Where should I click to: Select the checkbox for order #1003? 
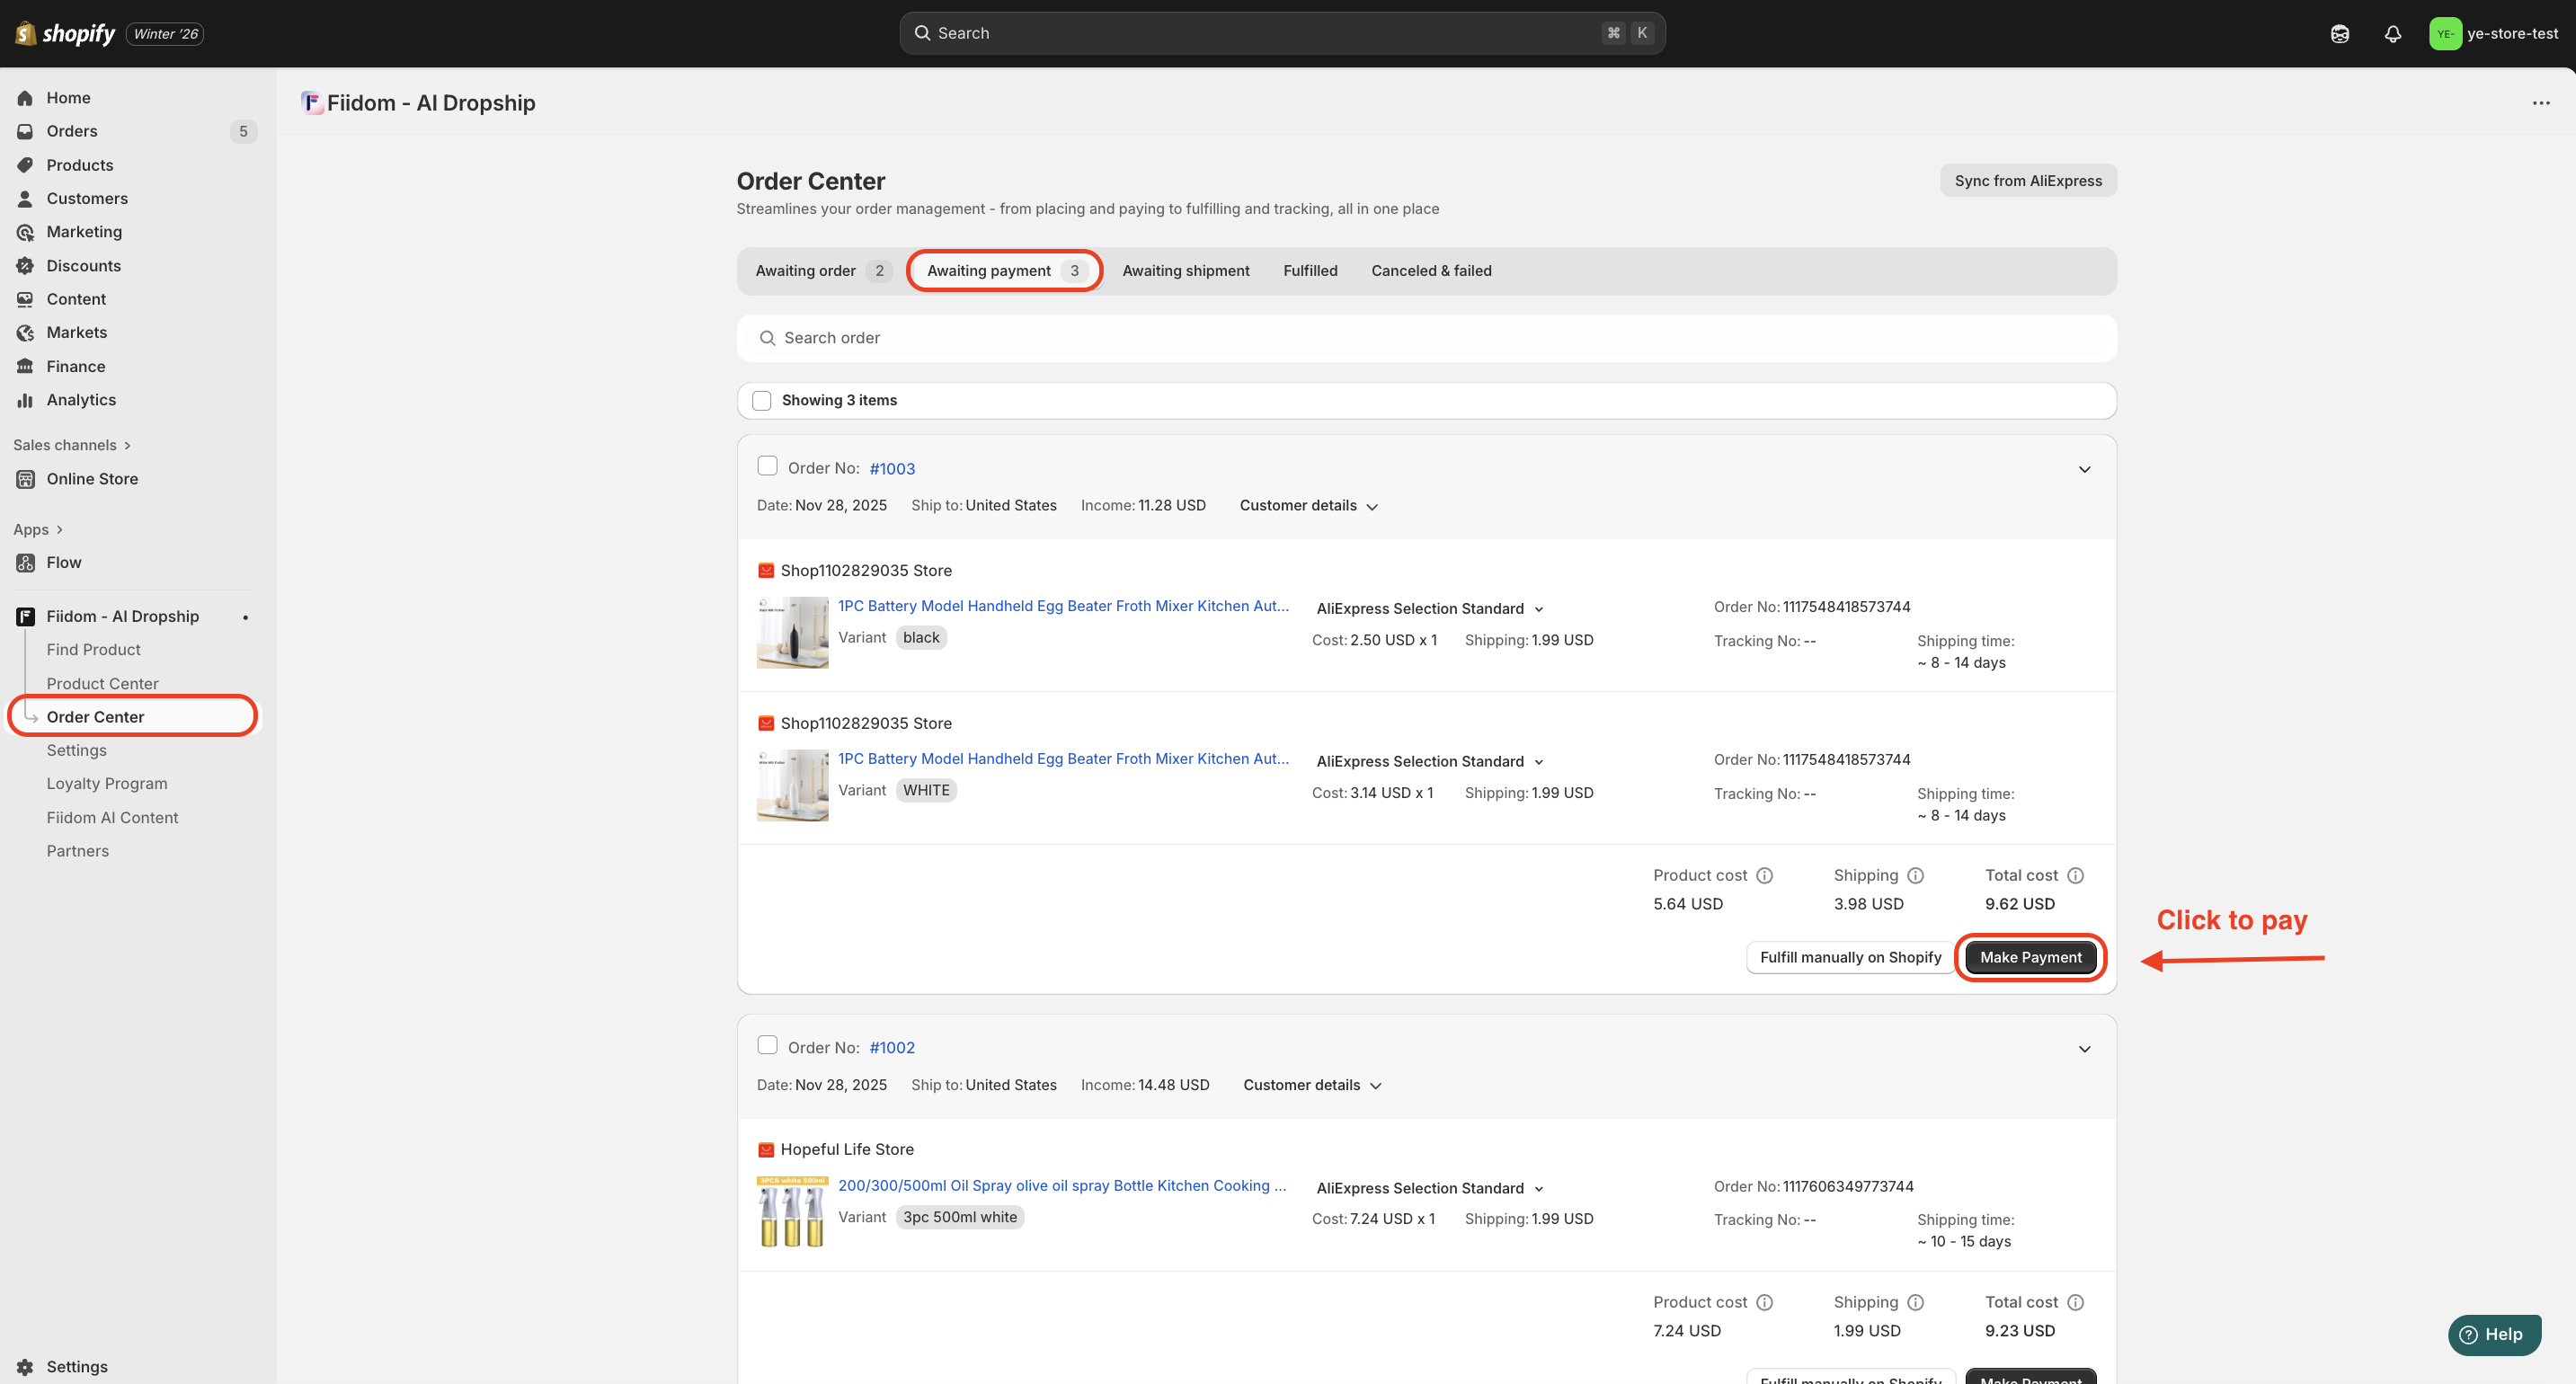tap(767, 466)
